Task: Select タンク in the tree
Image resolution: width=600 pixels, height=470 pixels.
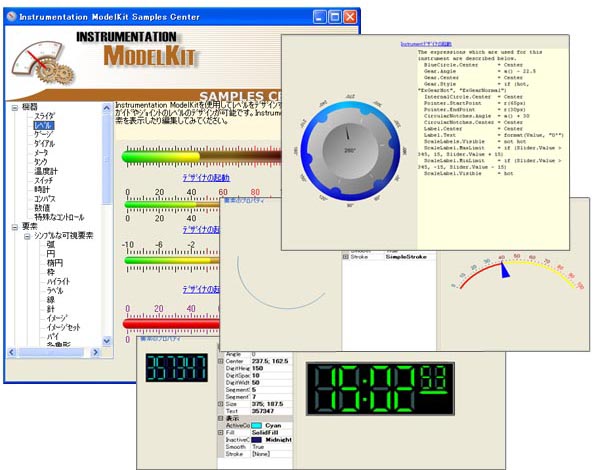Action: pyautogui.click(x=41, y=162)
